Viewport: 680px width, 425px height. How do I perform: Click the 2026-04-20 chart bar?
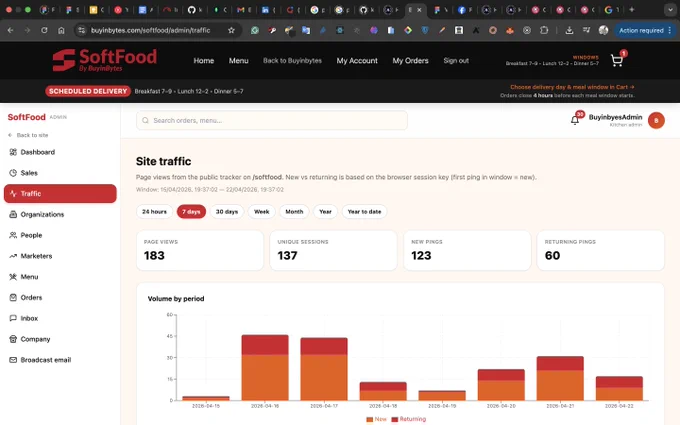501,385
